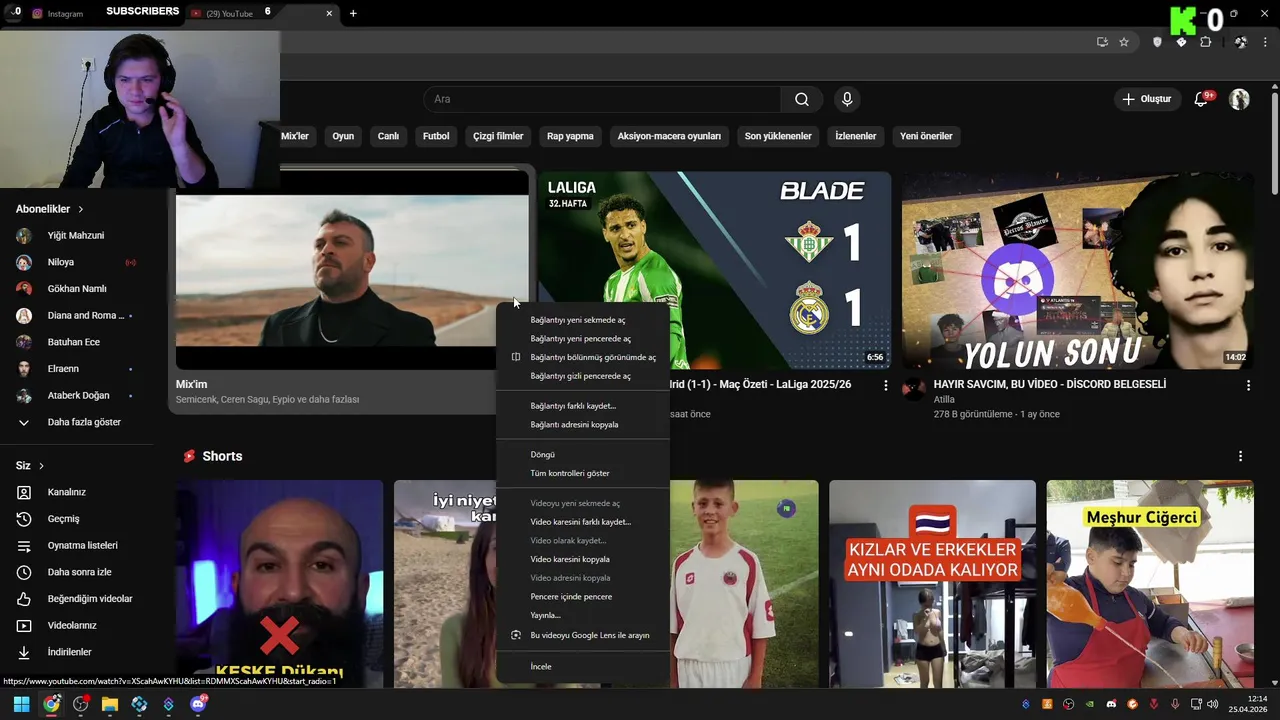Open a new browser tab

353,13
